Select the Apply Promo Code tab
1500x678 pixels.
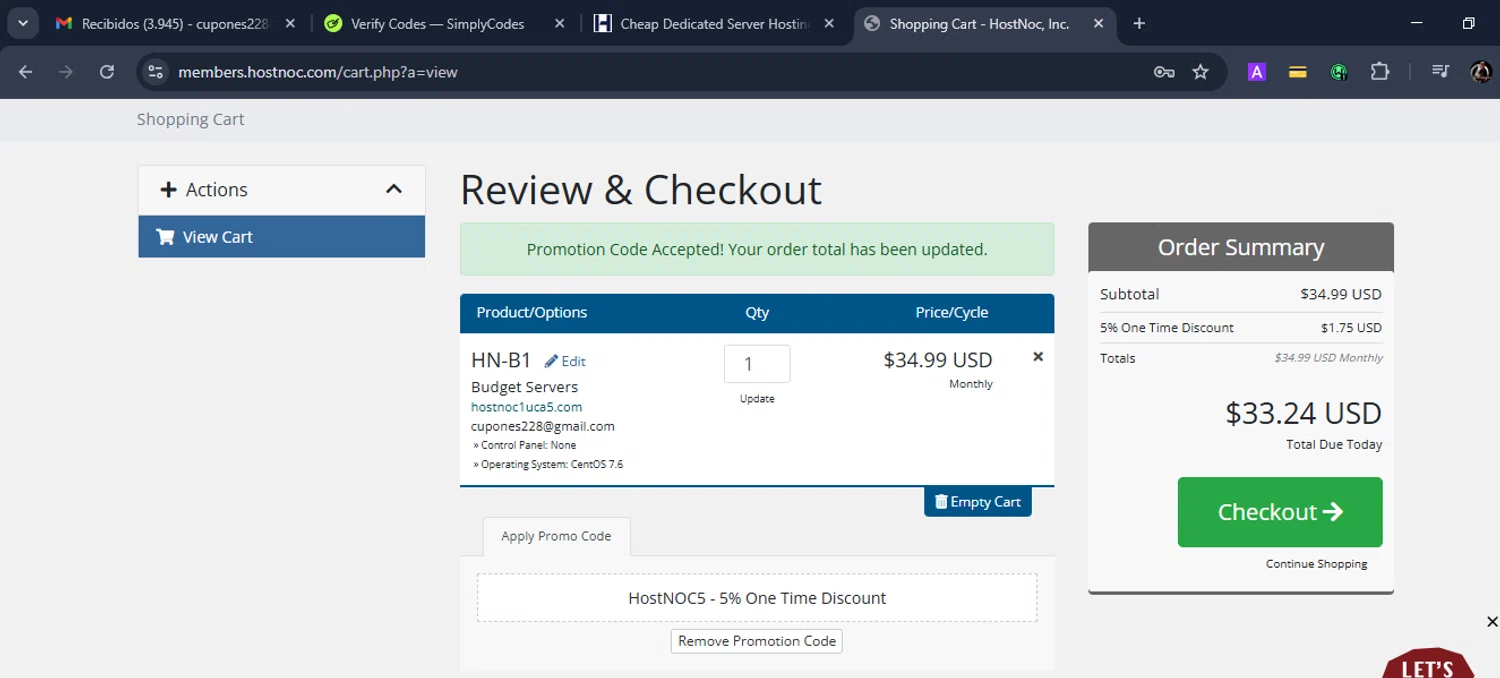(x=556, y=536)
